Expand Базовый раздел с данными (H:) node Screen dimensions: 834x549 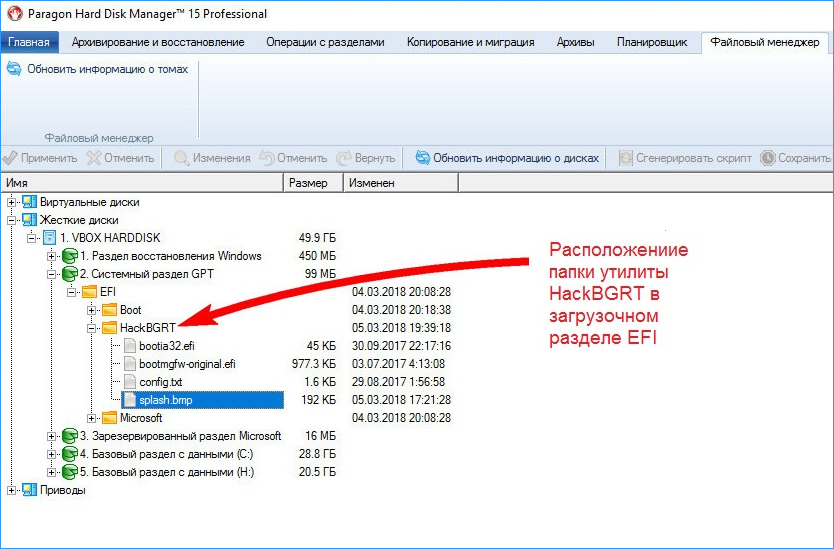click(x=52, y=472)
